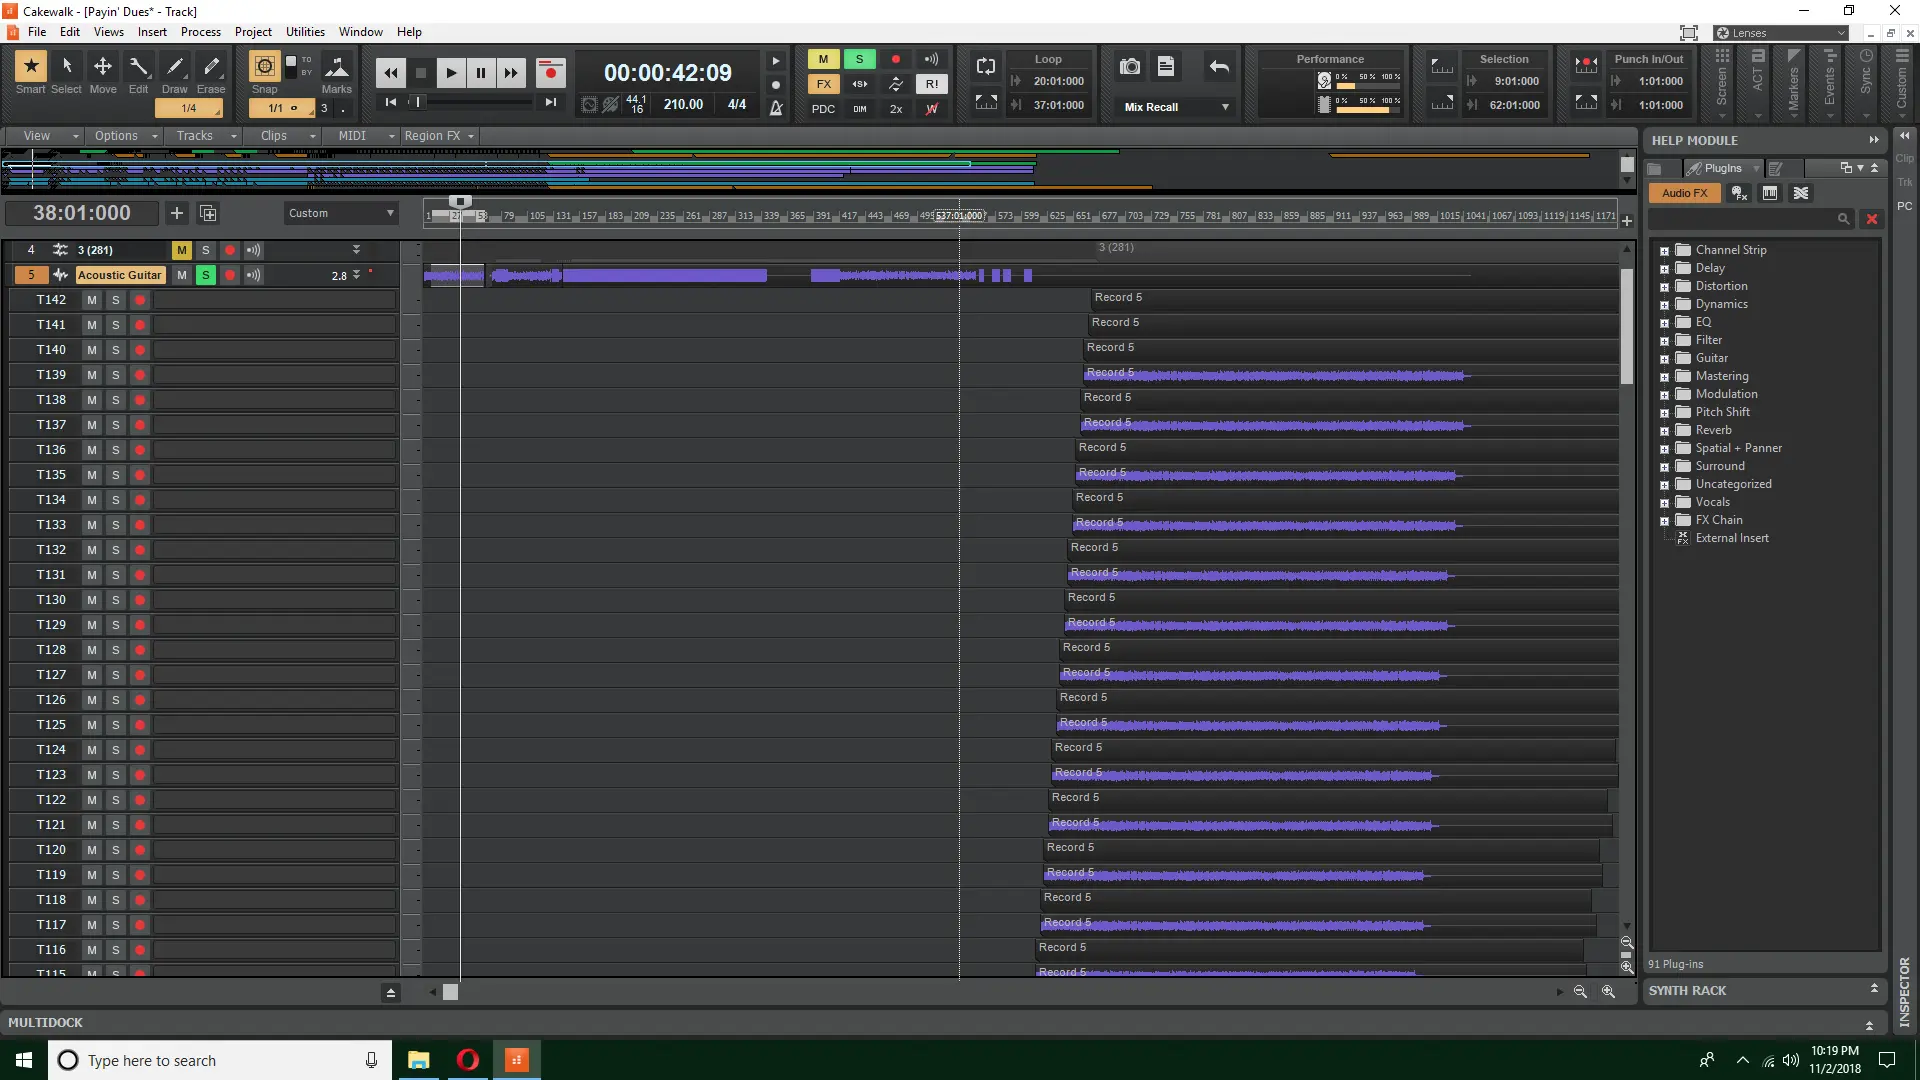Arm record on track T125
This screenshot has height=1080, width=1920.
(x=140, y=725)
